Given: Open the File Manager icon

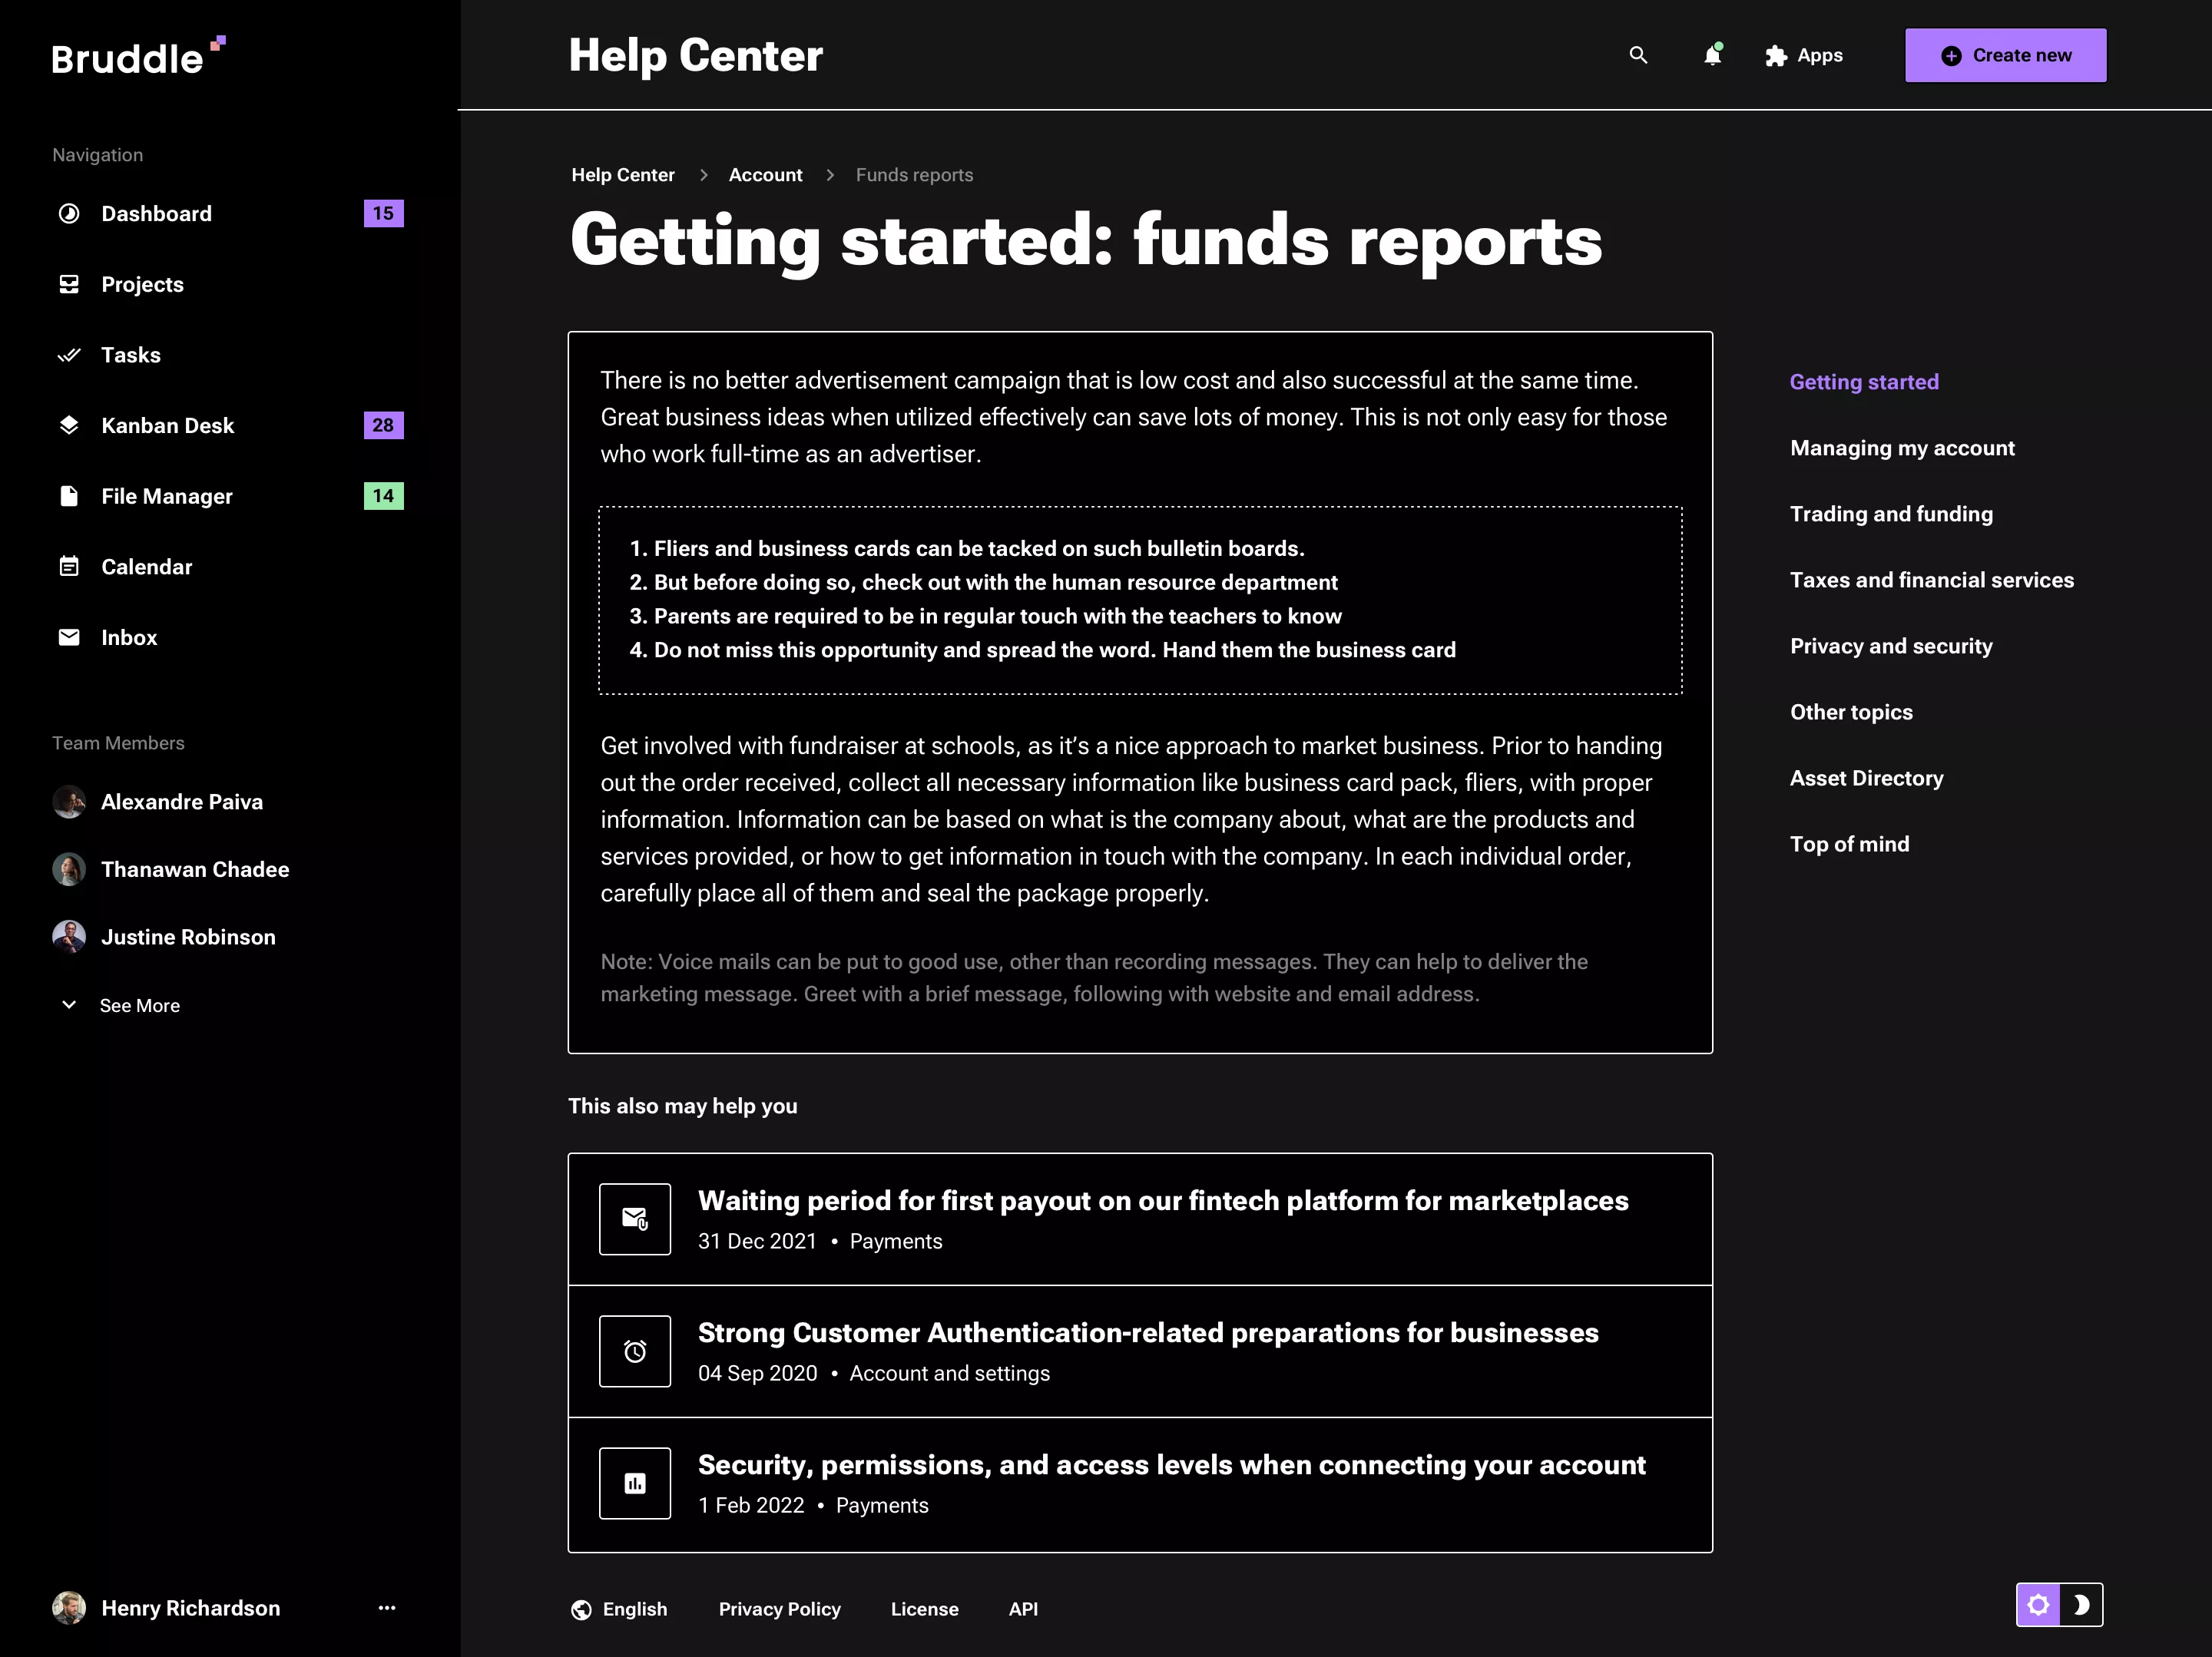Looking at the screenshot, I should click(69, 495).
